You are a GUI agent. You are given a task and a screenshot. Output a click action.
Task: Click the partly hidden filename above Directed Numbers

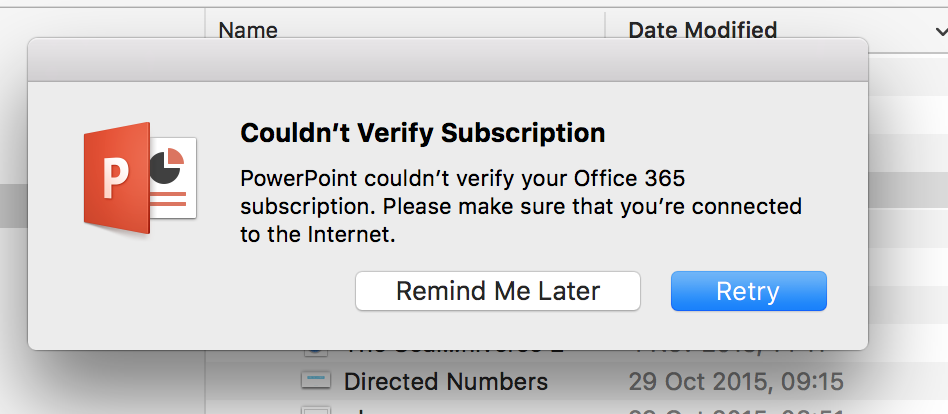click(x=453, y=351)
